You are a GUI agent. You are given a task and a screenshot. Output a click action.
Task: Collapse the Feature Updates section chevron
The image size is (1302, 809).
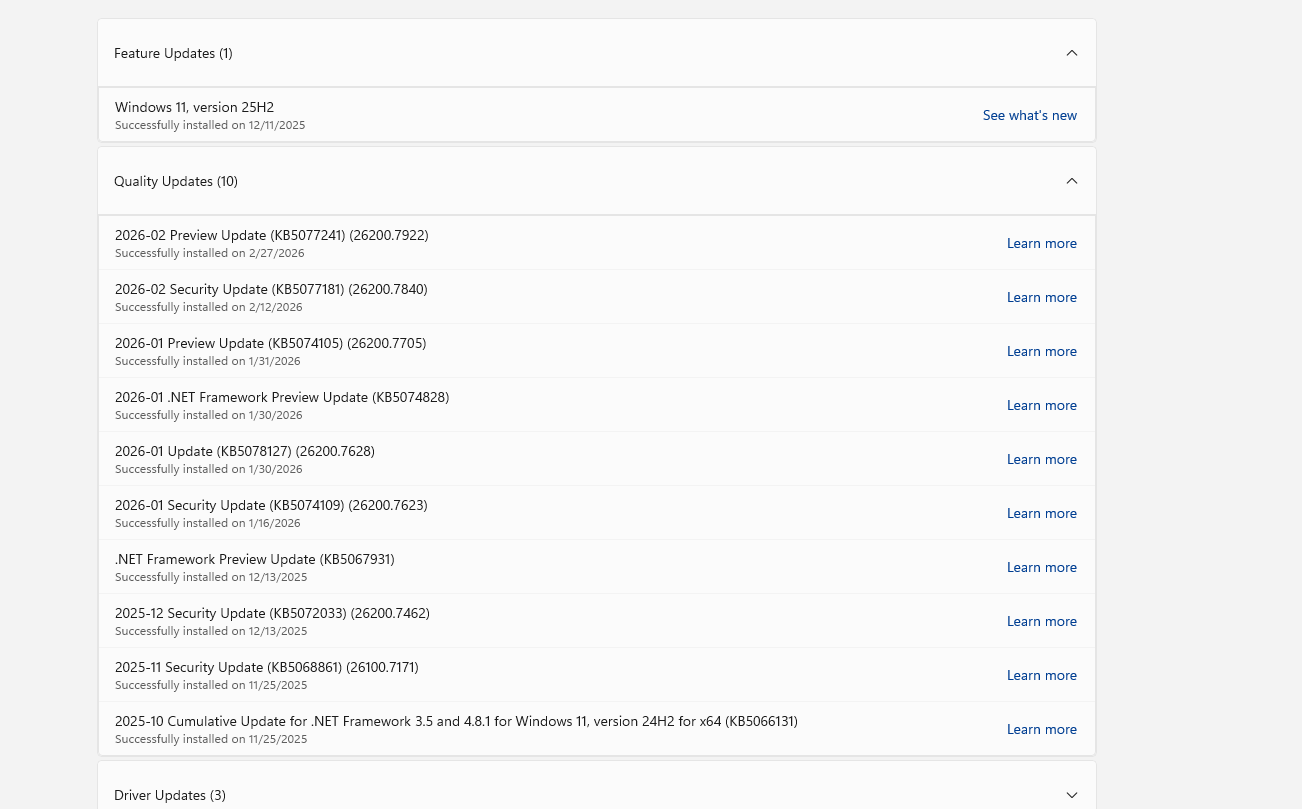(x=1072, y=53)
